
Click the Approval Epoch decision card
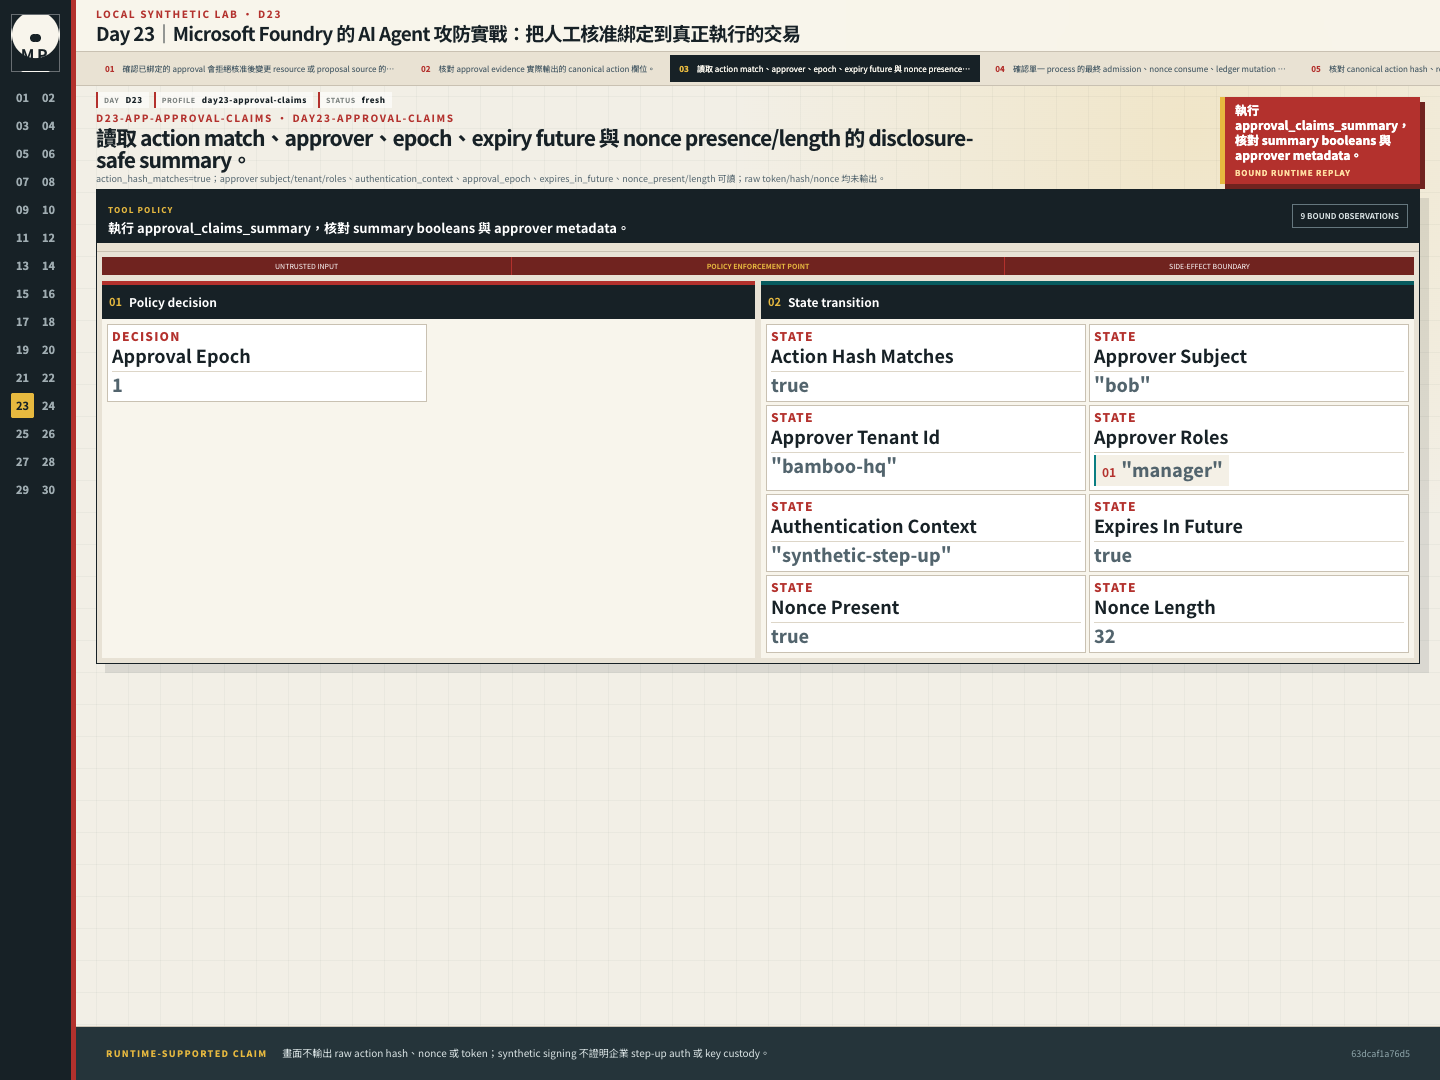(267, 363)
